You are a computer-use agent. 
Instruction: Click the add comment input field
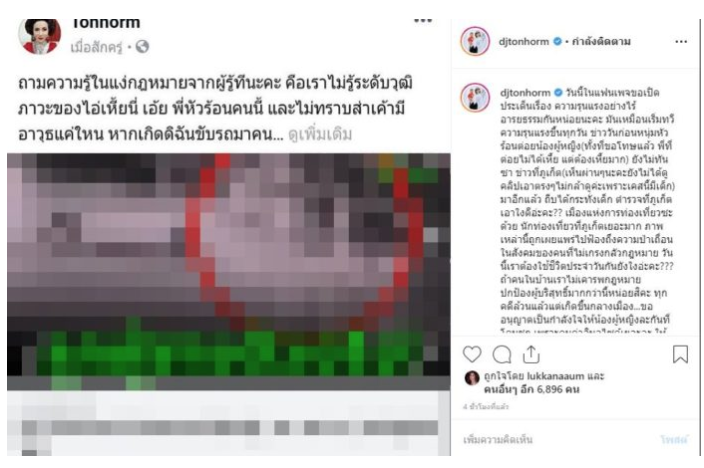pos(557,440)
